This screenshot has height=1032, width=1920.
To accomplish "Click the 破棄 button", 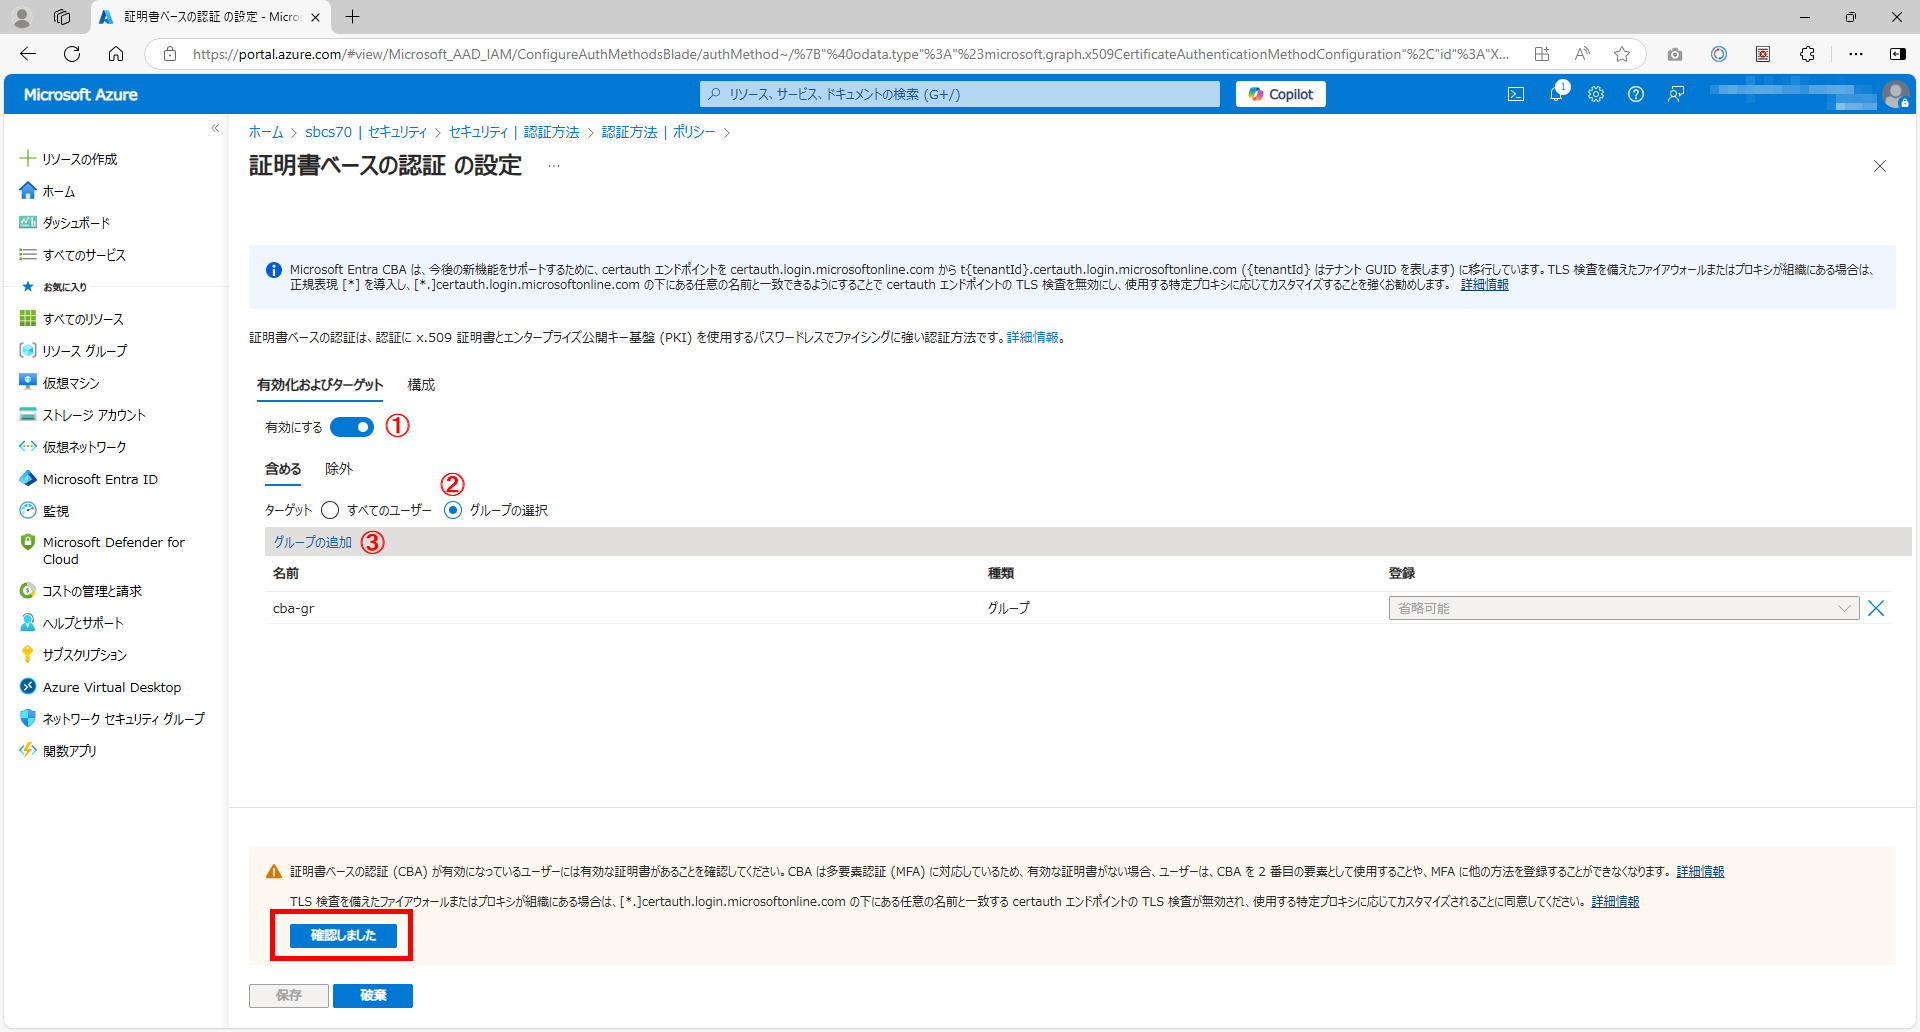I will coord(373,996).
